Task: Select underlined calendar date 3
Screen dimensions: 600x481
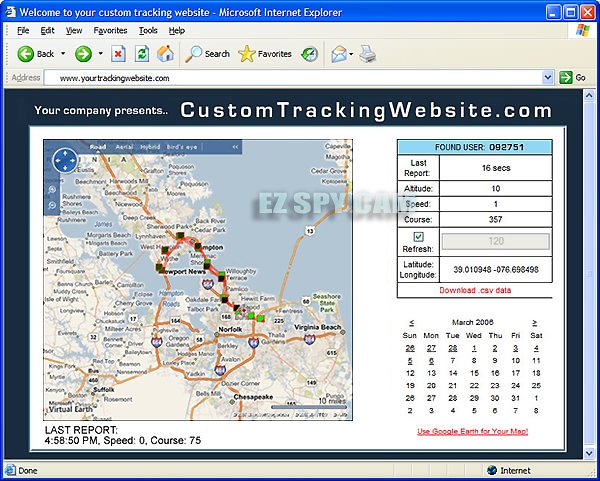Action: click(x=515, y=348)
